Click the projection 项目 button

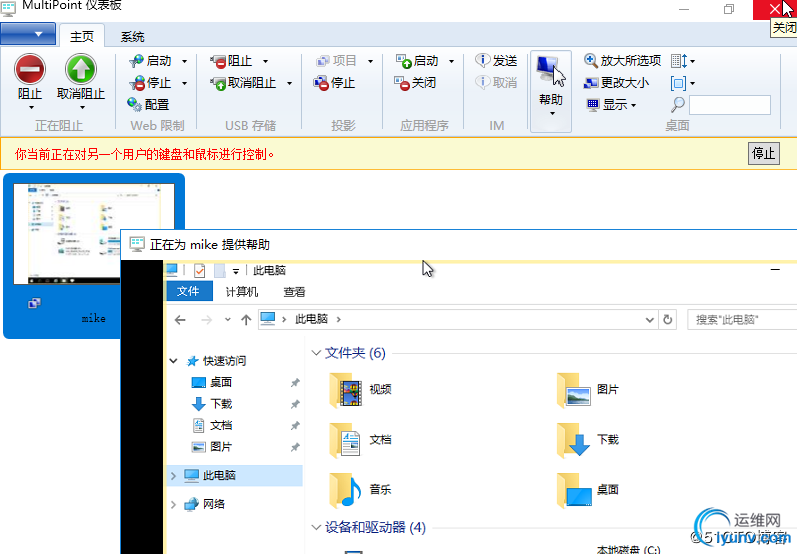(x=336, y=61)
